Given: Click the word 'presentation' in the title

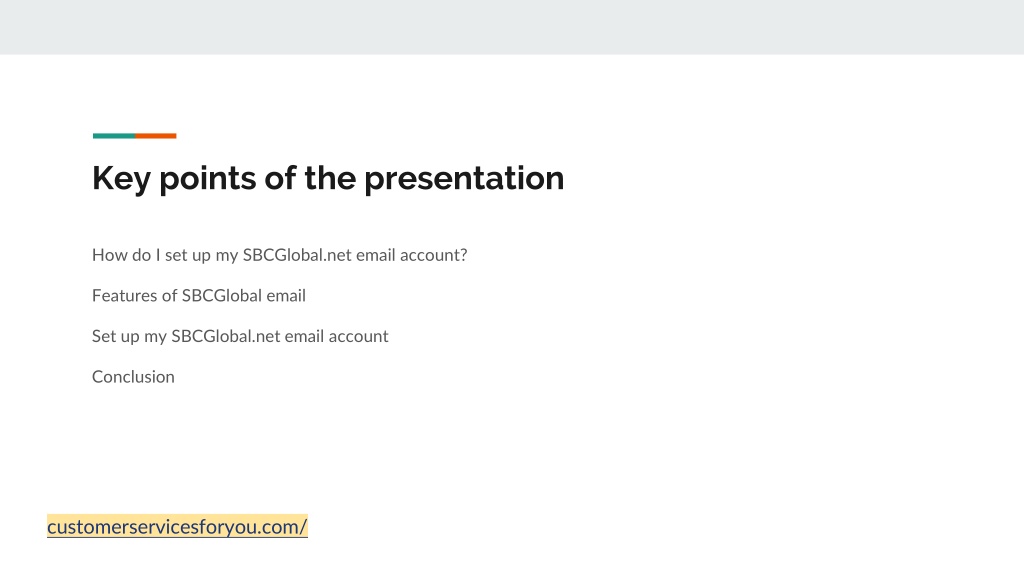Looking at the screenshot, I should [464, 179].
